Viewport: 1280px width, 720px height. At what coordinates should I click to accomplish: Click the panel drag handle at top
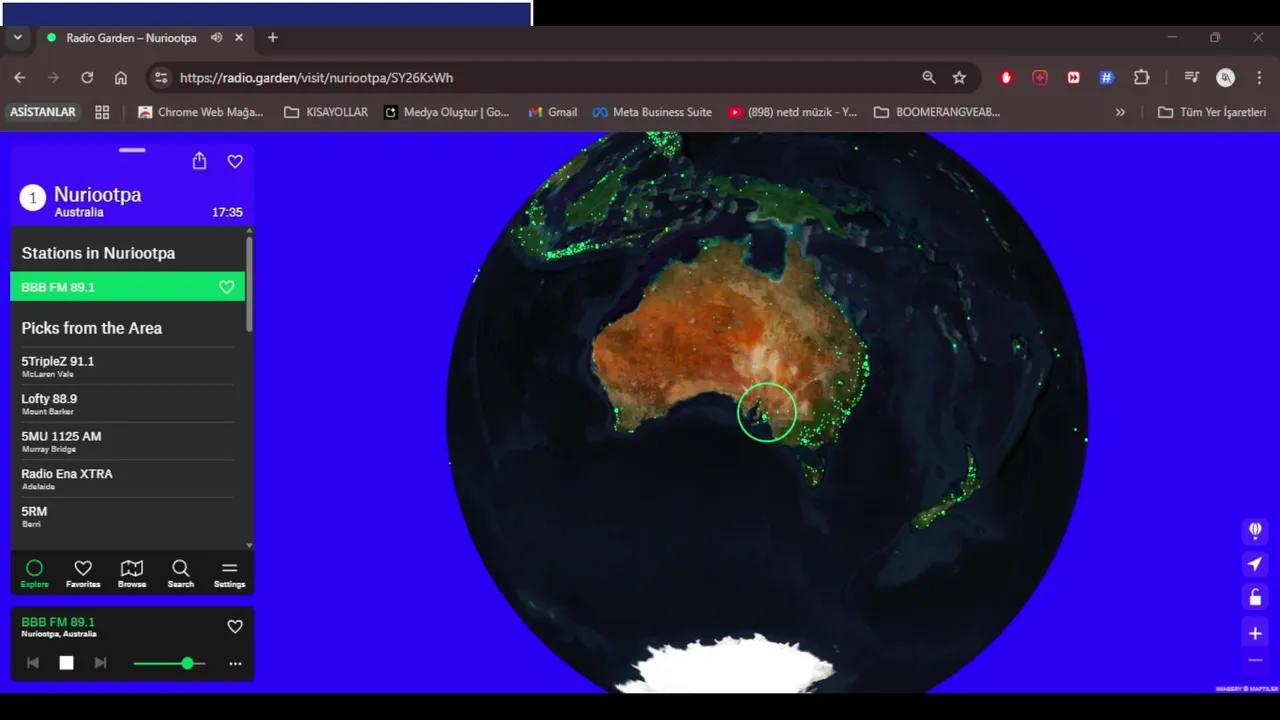132,150
